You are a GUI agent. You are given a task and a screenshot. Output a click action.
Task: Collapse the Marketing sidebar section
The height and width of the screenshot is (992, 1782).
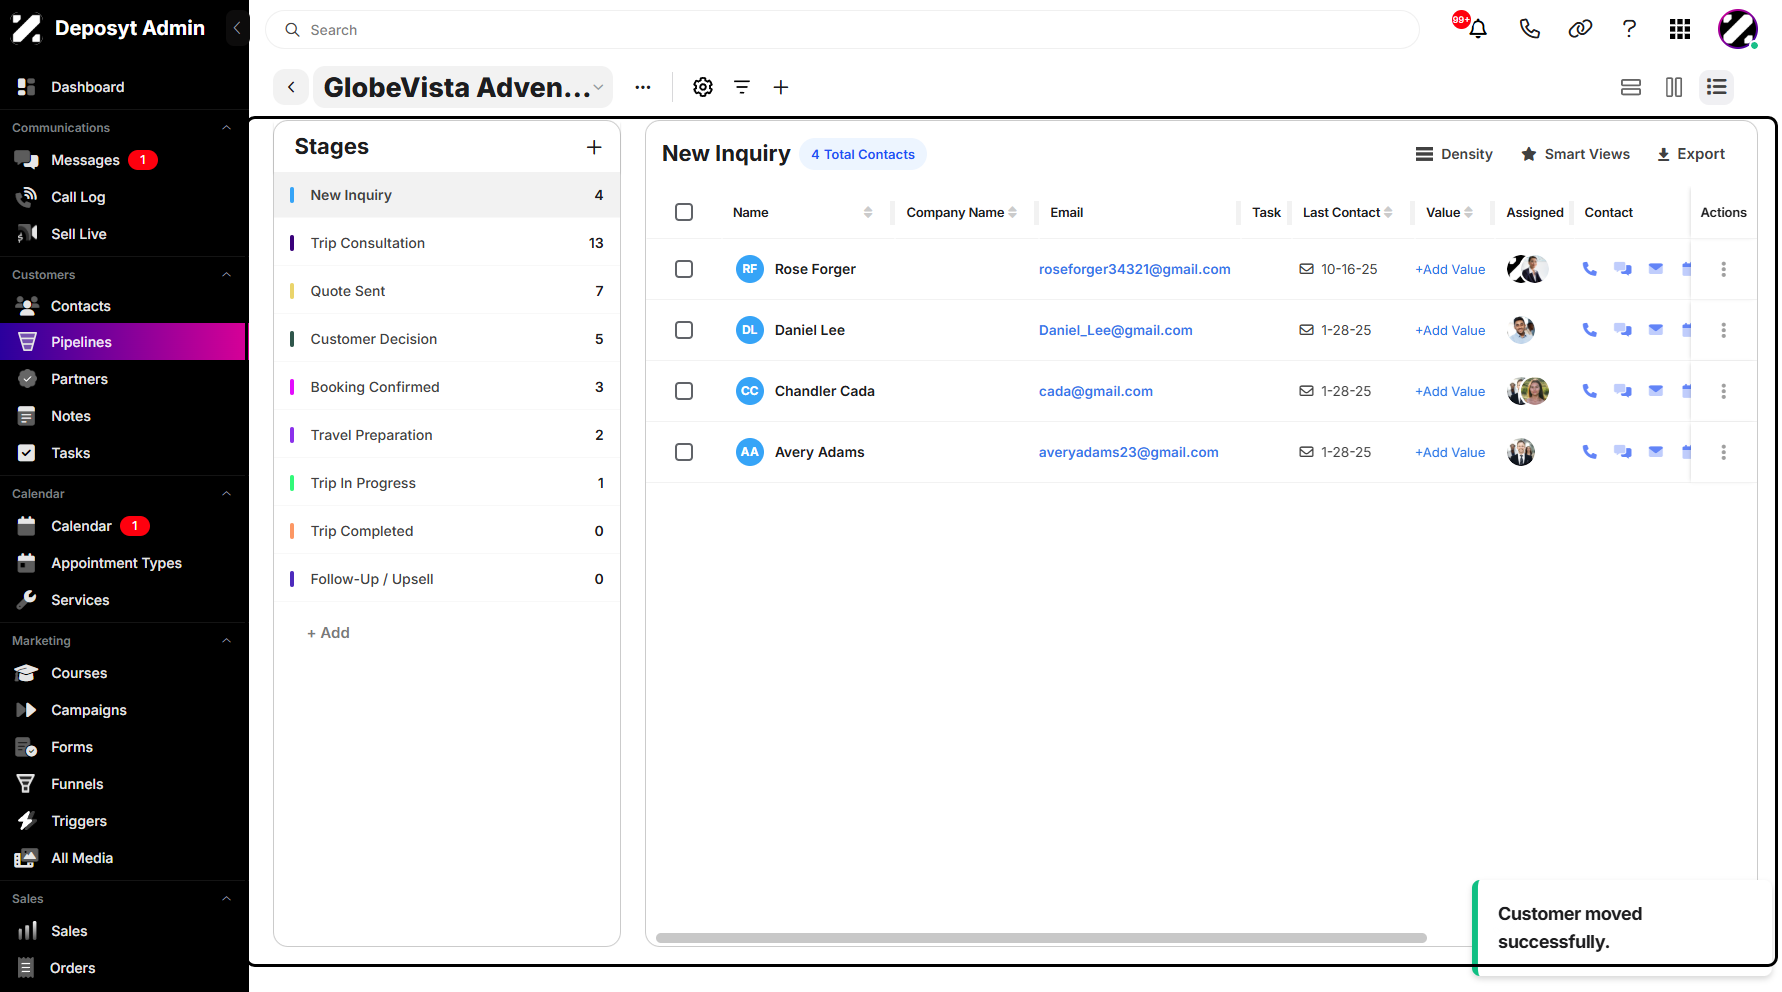[226, 641]
